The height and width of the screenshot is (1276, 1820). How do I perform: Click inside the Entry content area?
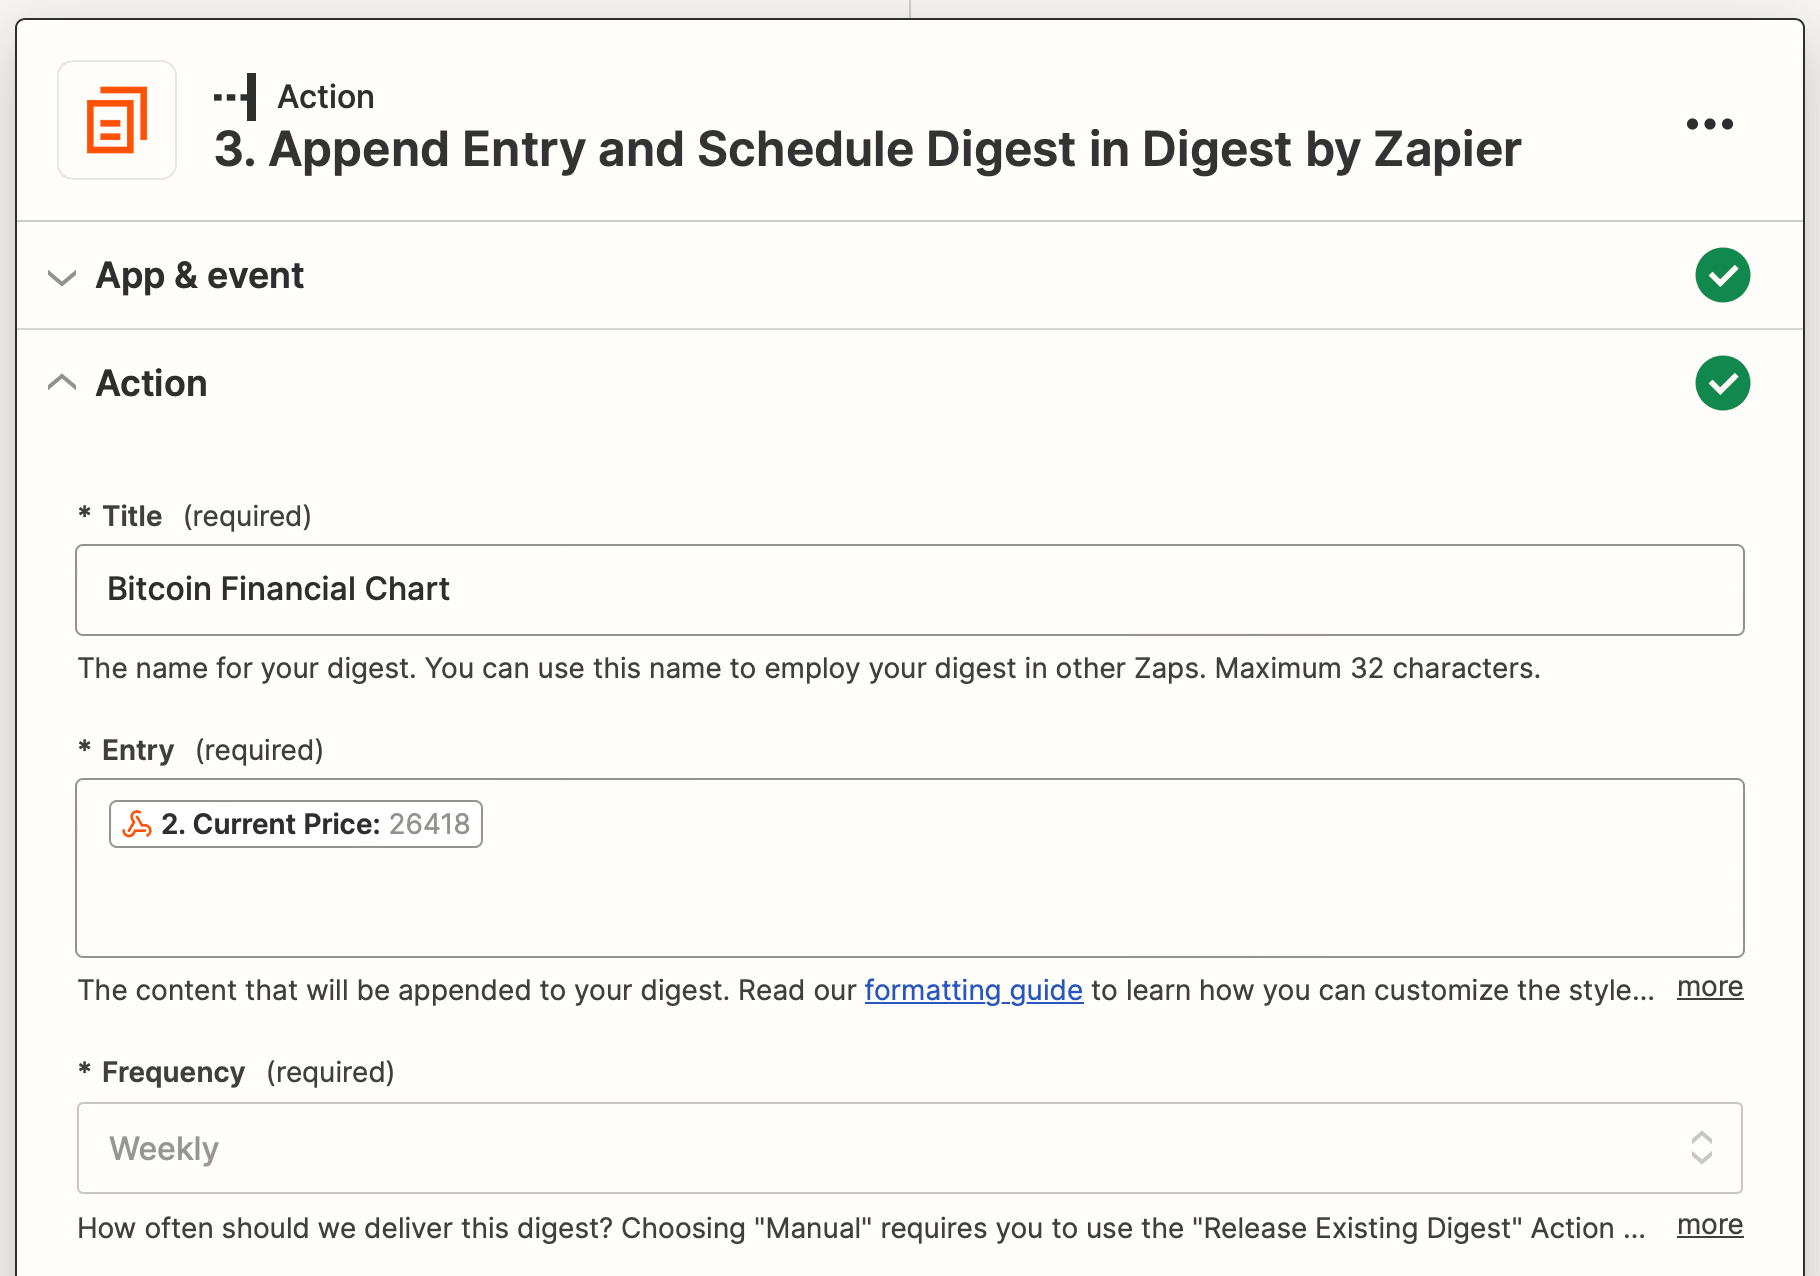click(900, 900)
